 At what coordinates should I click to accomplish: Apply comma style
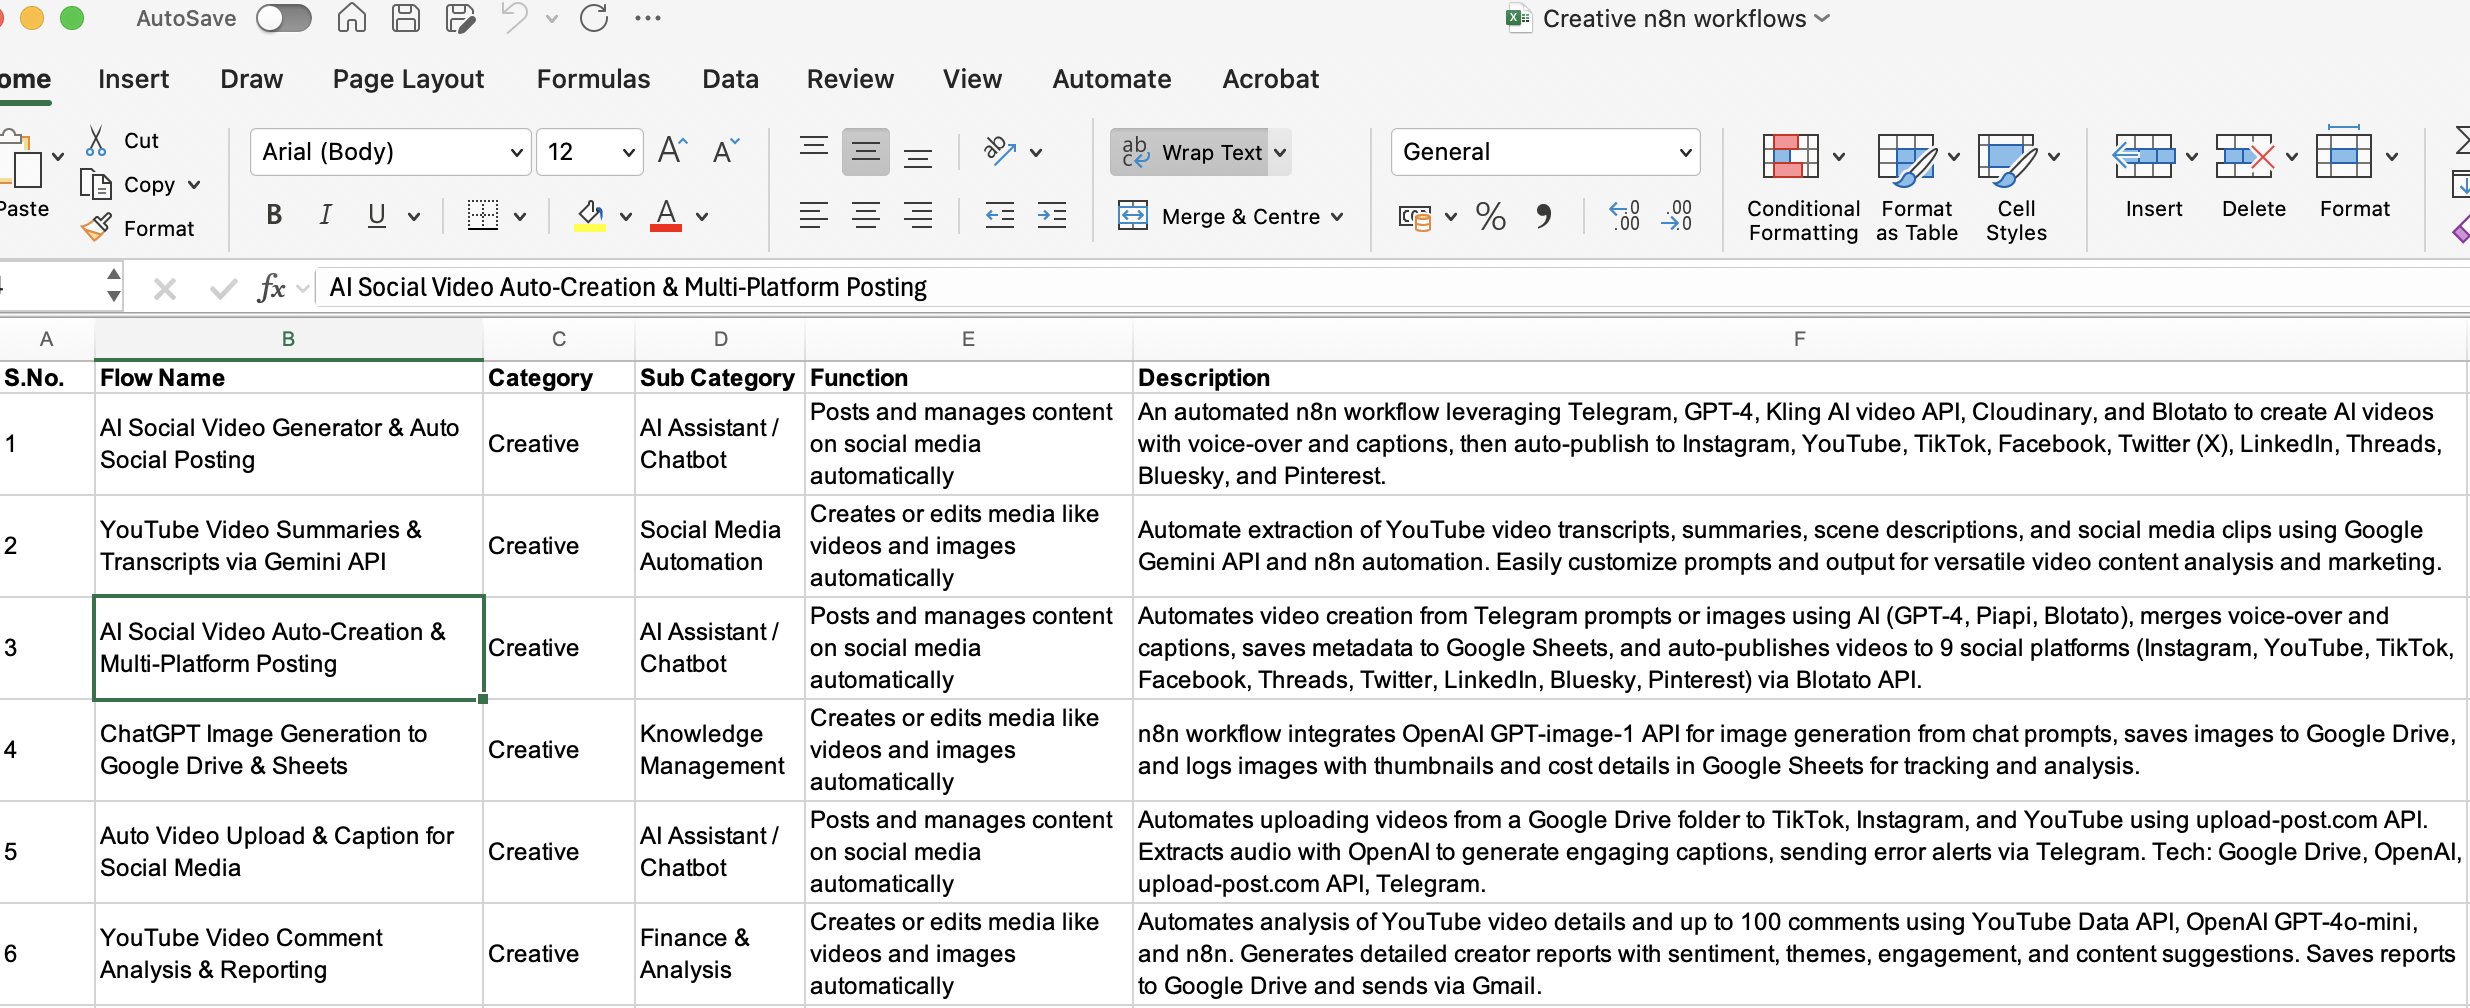(1544, 216)
